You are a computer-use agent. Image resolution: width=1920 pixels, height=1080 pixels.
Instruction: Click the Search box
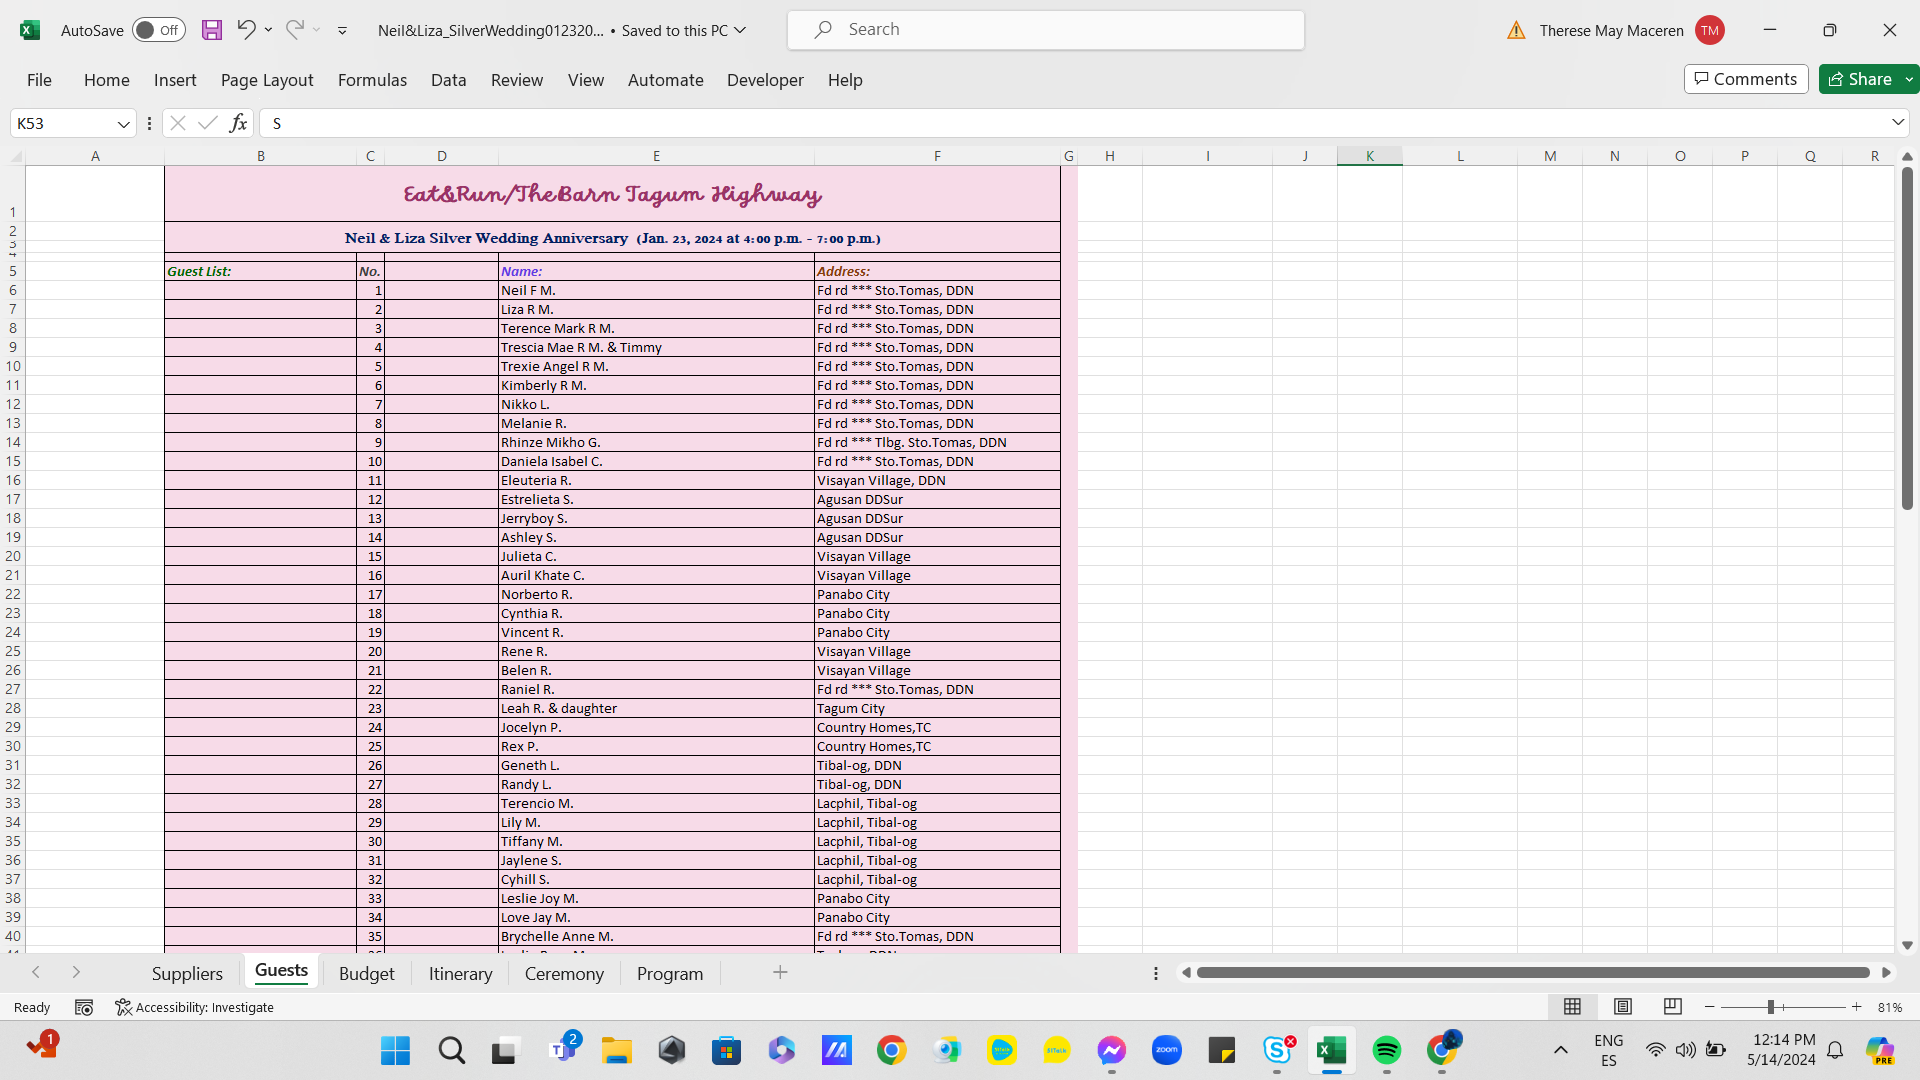1045,30
